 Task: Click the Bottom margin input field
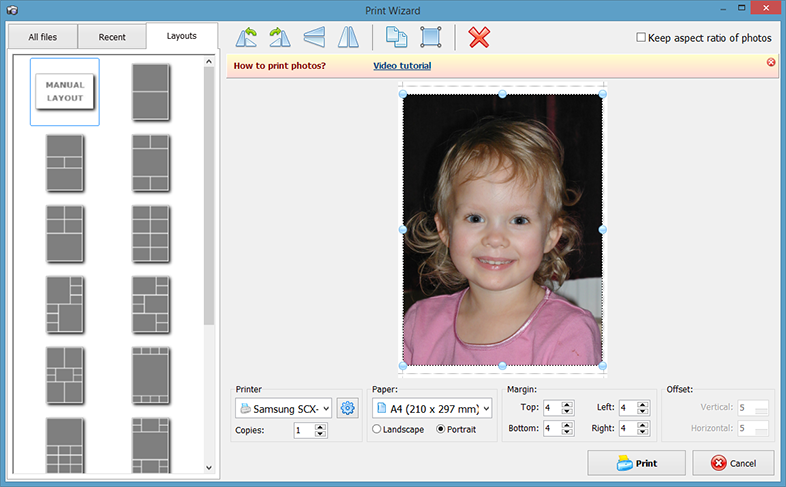pyautogui.click(x=552, y=428)
